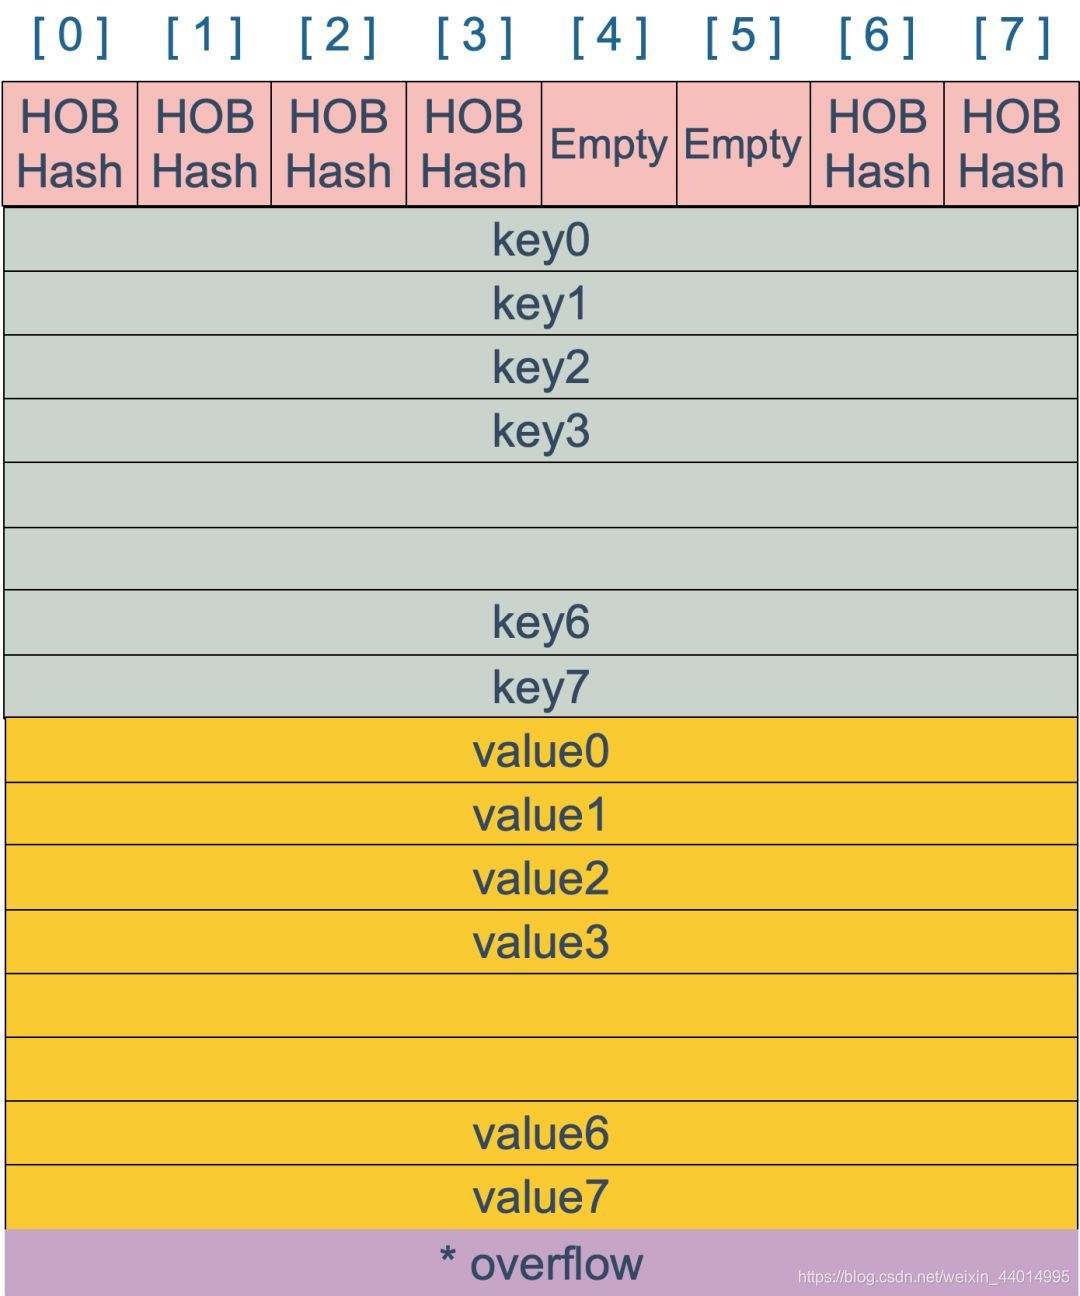The image size is (1080, 1296).
Task: Click the [0] index label
Action: tap(70, 36)
